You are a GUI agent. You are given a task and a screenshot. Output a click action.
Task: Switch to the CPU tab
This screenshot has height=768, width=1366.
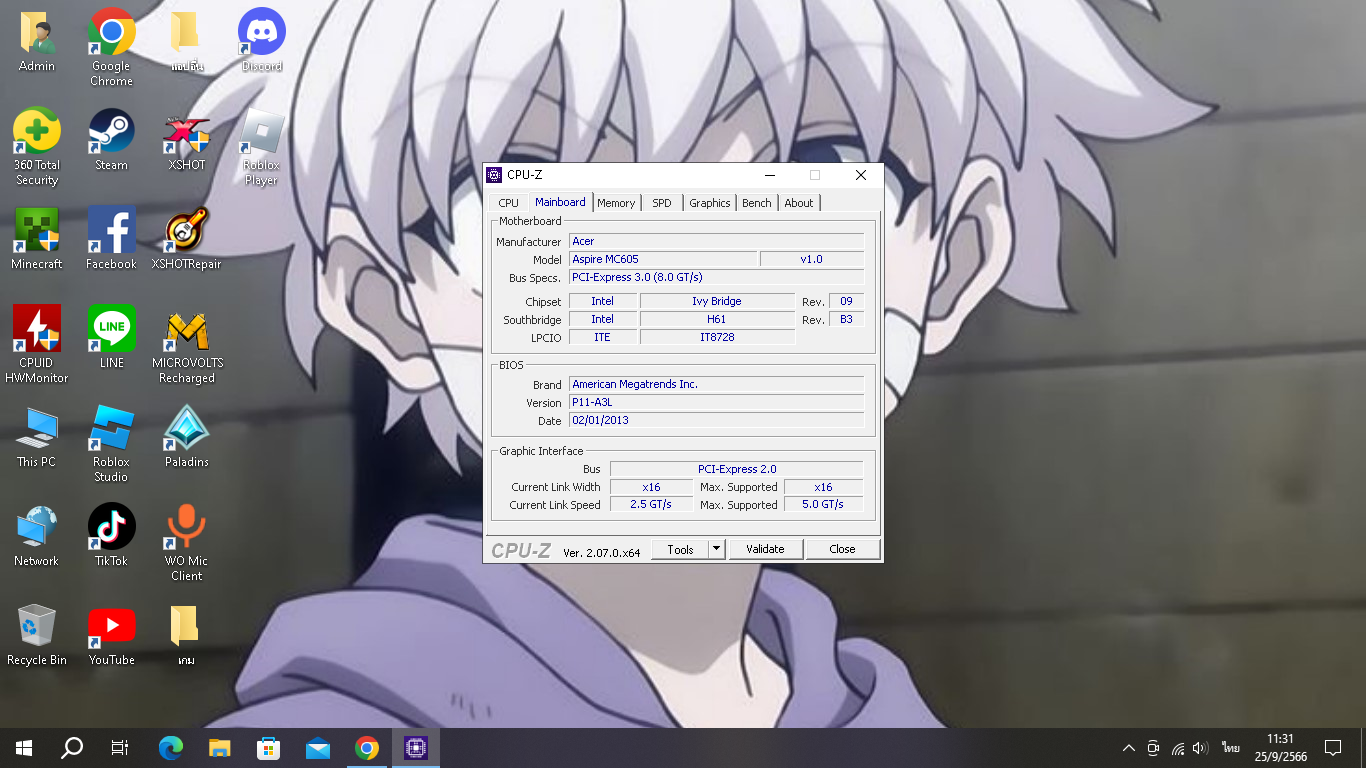[508, 203]
